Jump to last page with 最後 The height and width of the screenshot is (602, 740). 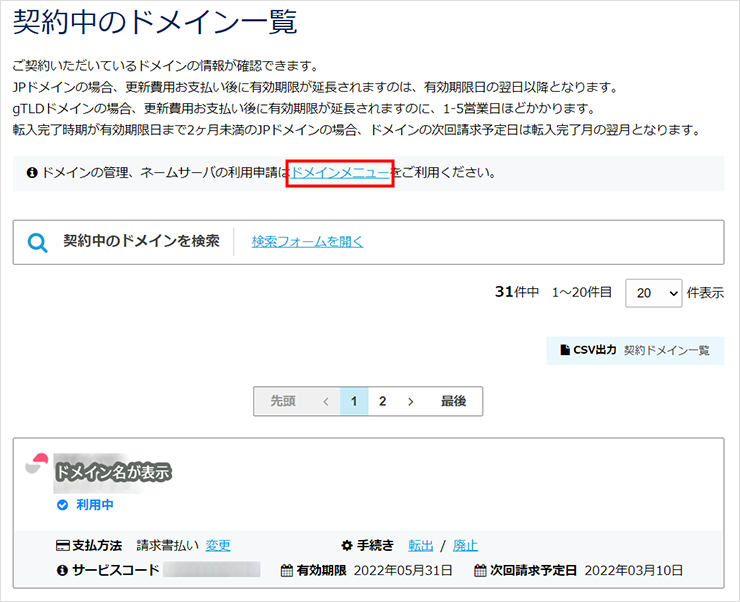453,401
